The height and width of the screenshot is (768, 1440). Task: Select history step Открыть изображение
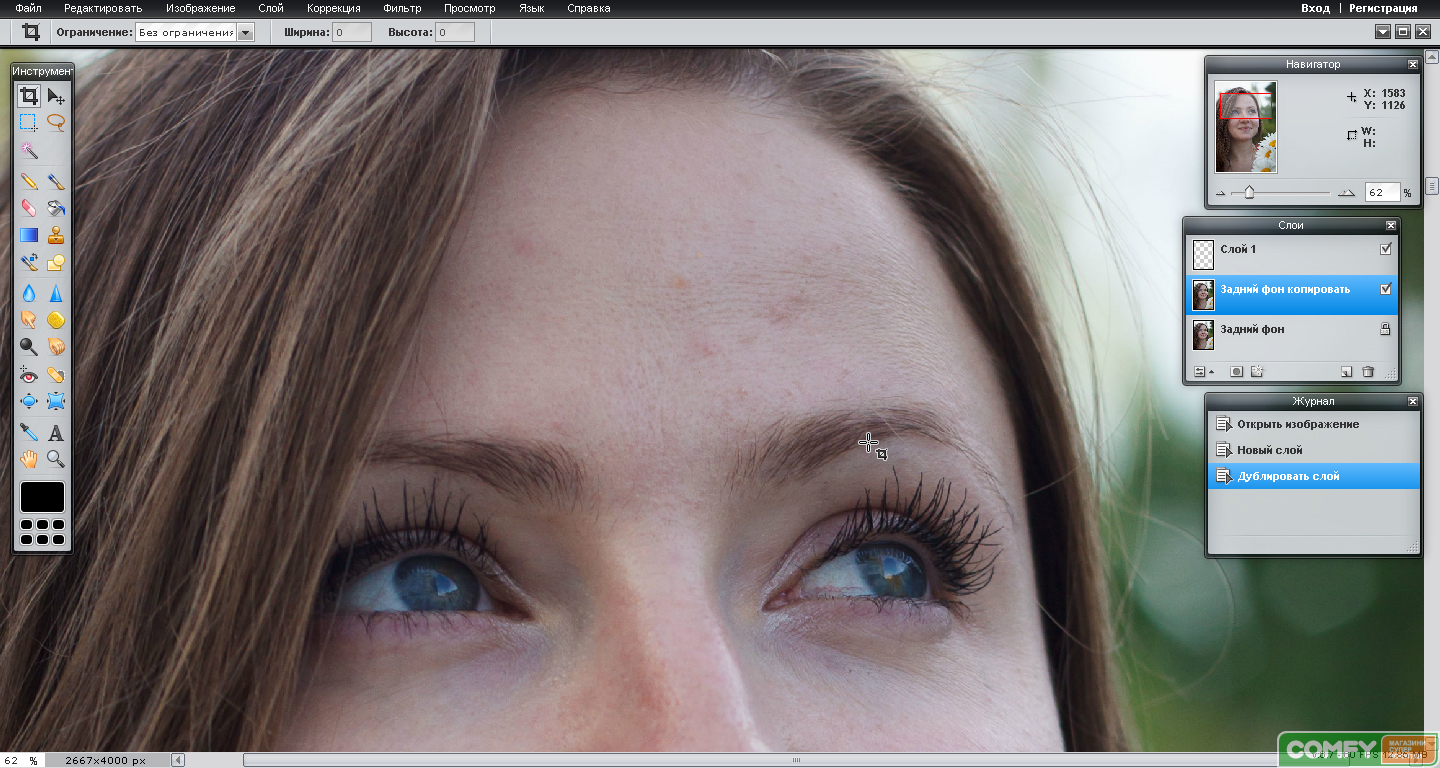click(1314, 424)
